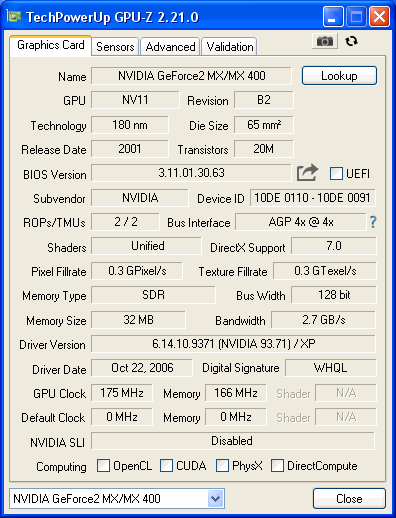Click the Device ID value 10DE 0110
The height and width of the screenshot is (518, 396).
[312, 198]
